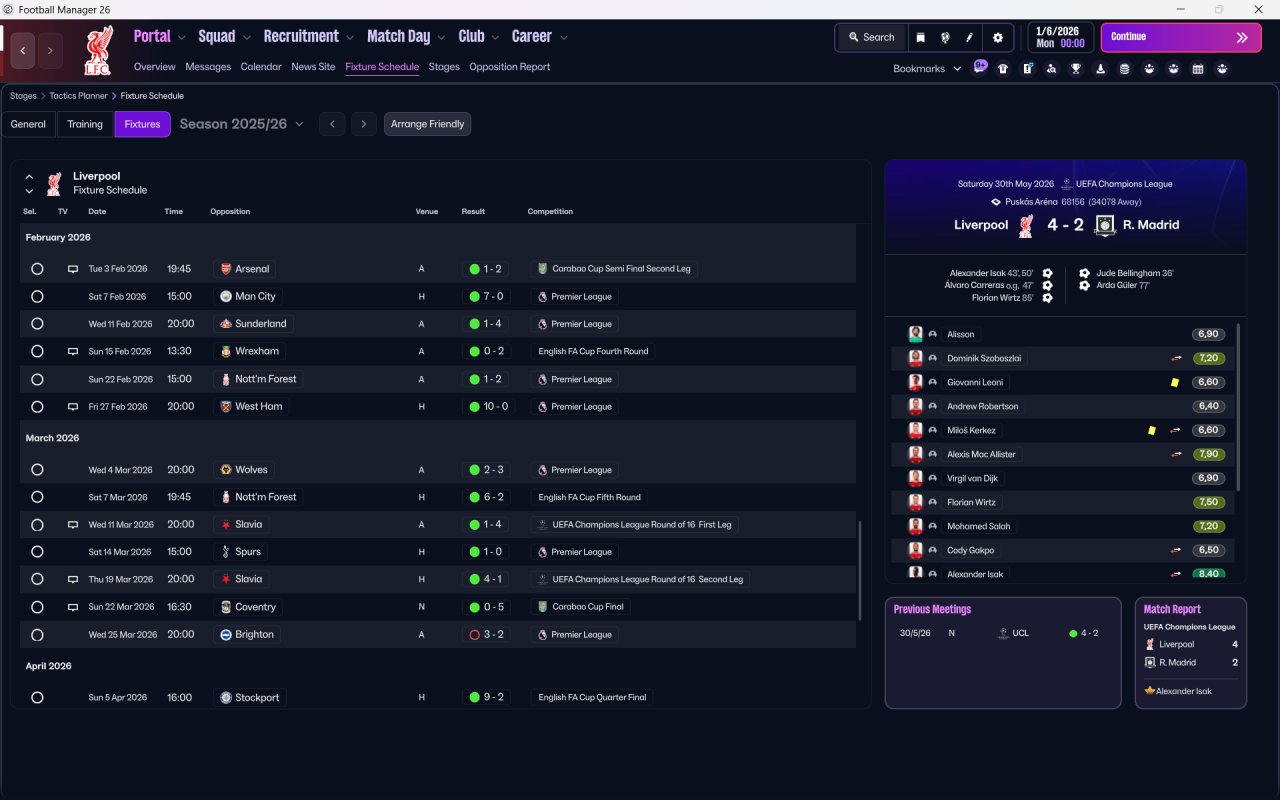Viewport: 1280px width, 800px height.
Task: Select the Man City fixture radio button
Action: click(x=37, y=297)
